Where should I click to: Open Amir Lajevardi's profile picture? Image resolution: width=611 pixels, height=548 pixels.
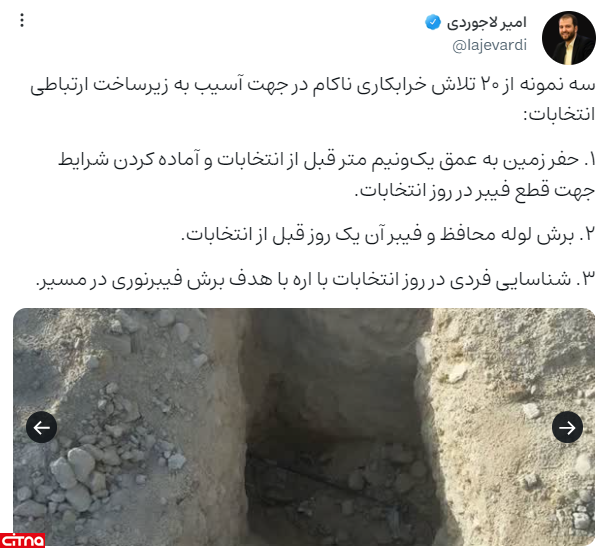[569, 38]
